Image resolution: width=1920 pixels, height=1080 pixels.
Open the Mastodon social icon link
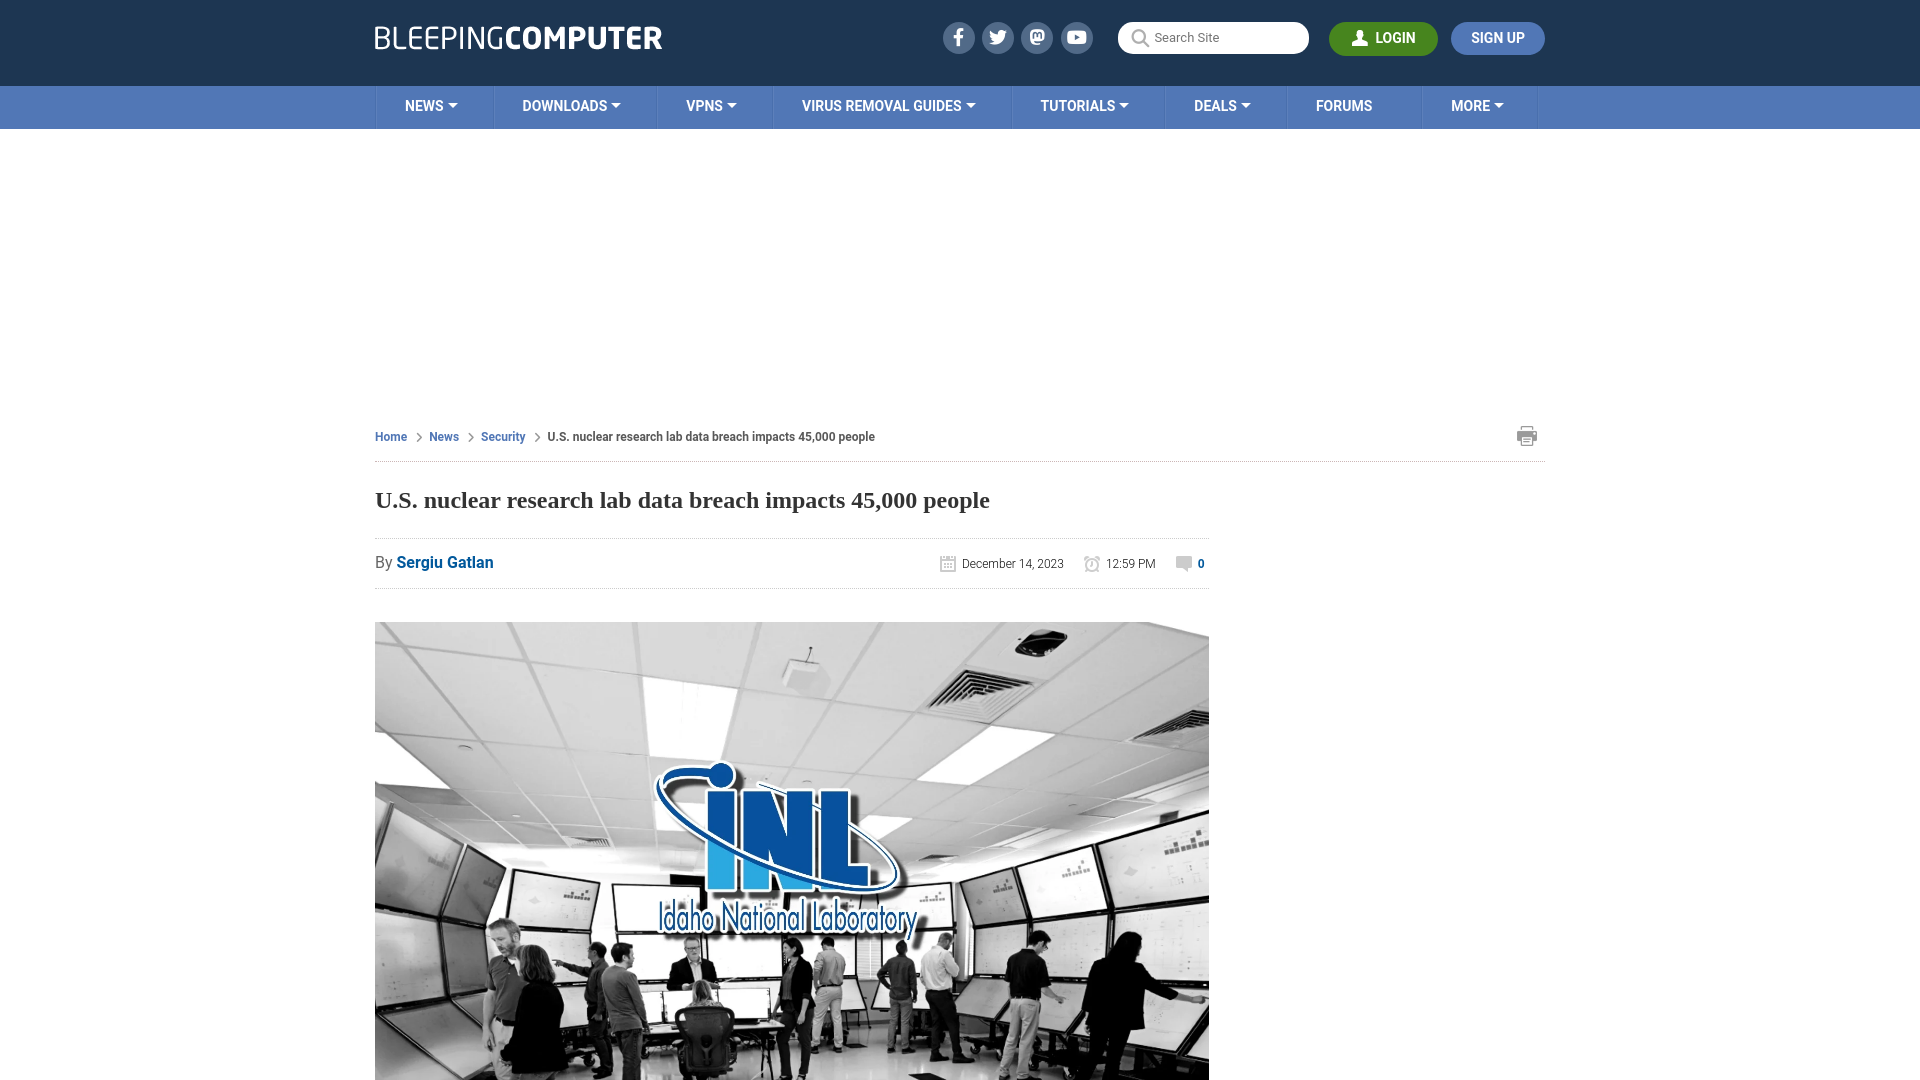[x=1038, y=37]
